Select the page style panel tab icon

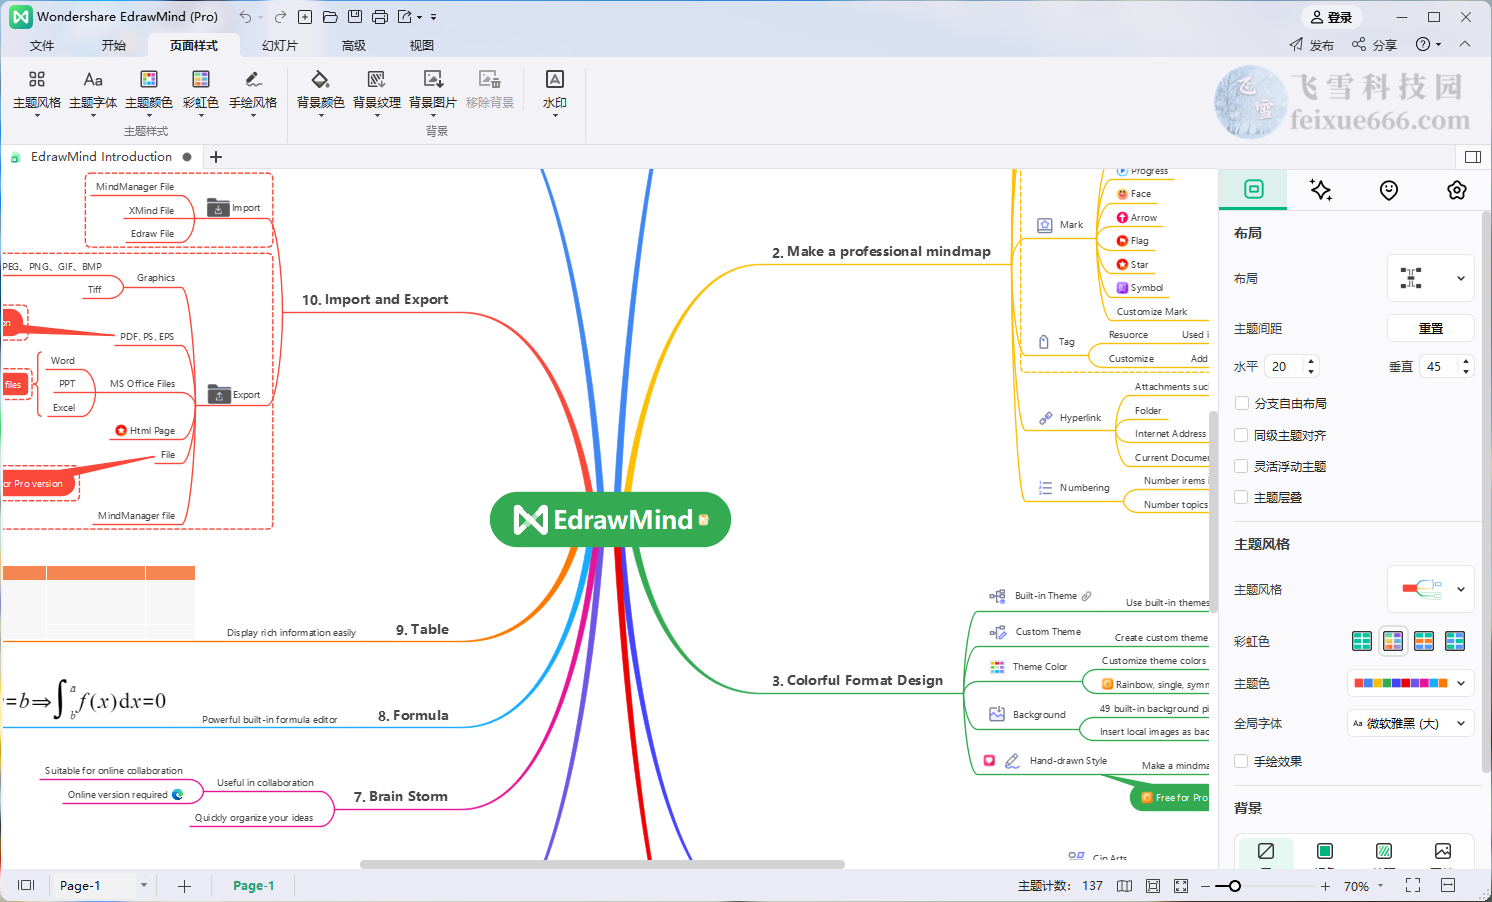click(1254, 189)
